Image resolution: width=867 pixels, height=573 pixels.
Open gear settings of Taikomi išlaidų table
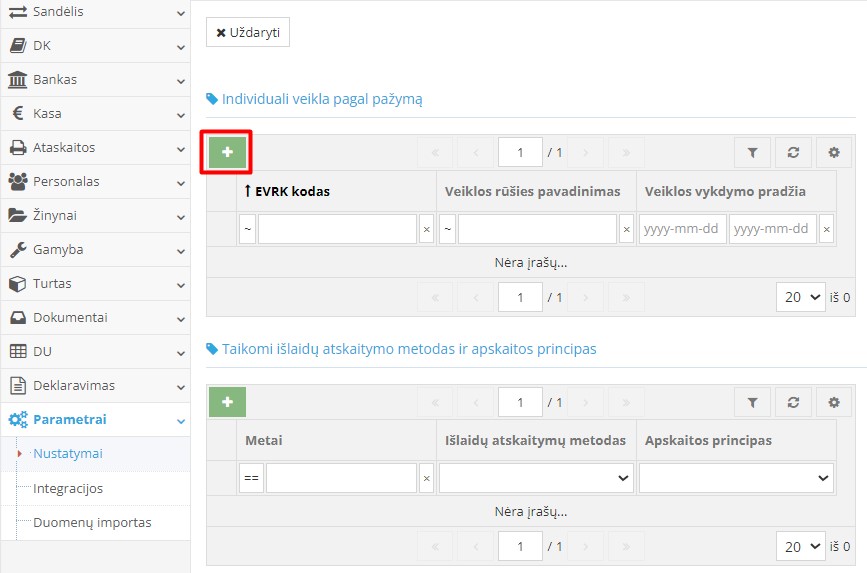tap(834, 403)
